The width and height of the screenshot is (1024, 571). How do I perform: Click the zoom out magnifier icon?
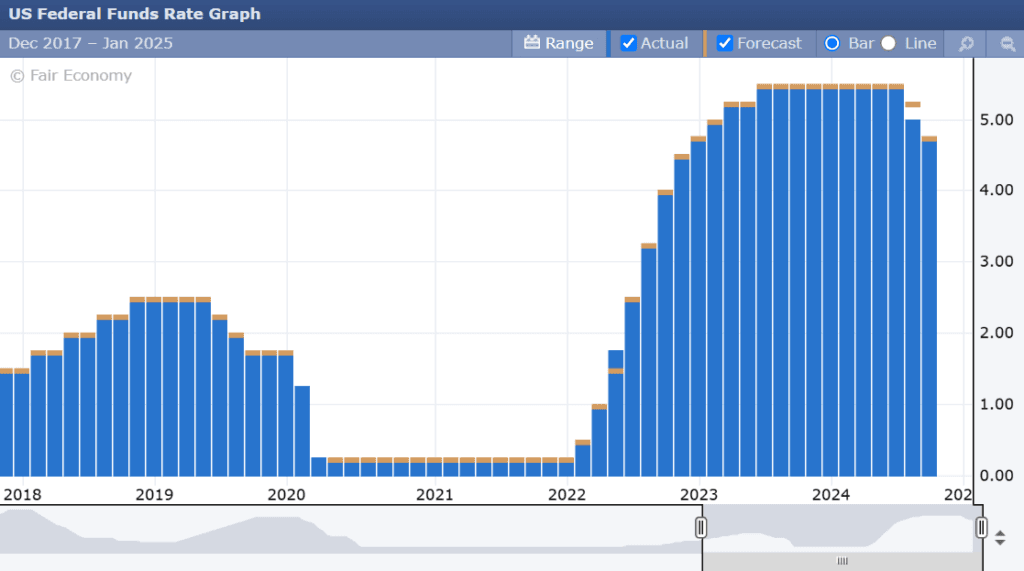pos(1008,44)
